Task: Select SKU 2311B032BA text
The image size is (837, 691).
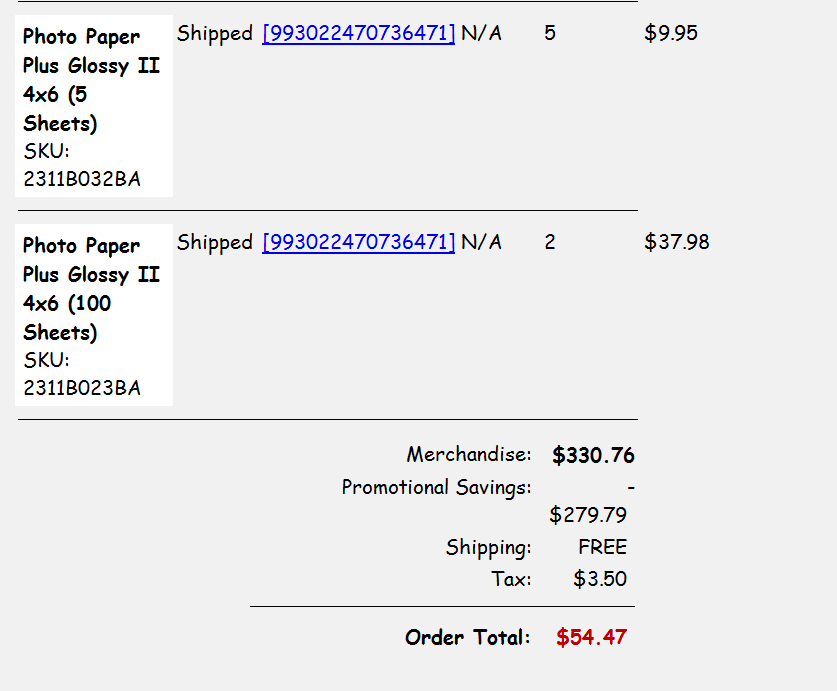Action: [82, 180]
